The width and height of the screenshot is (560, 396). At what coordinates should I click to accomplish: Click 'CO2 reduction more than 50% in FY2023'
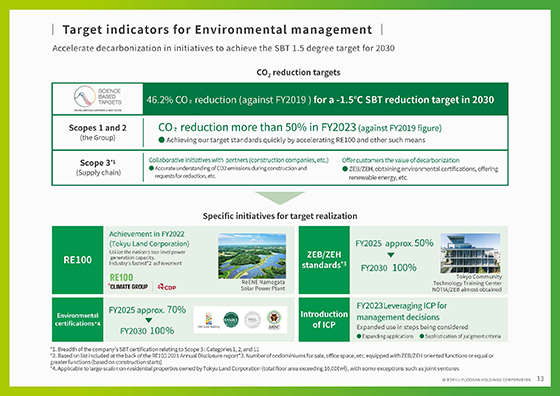(x=300, y=127)
